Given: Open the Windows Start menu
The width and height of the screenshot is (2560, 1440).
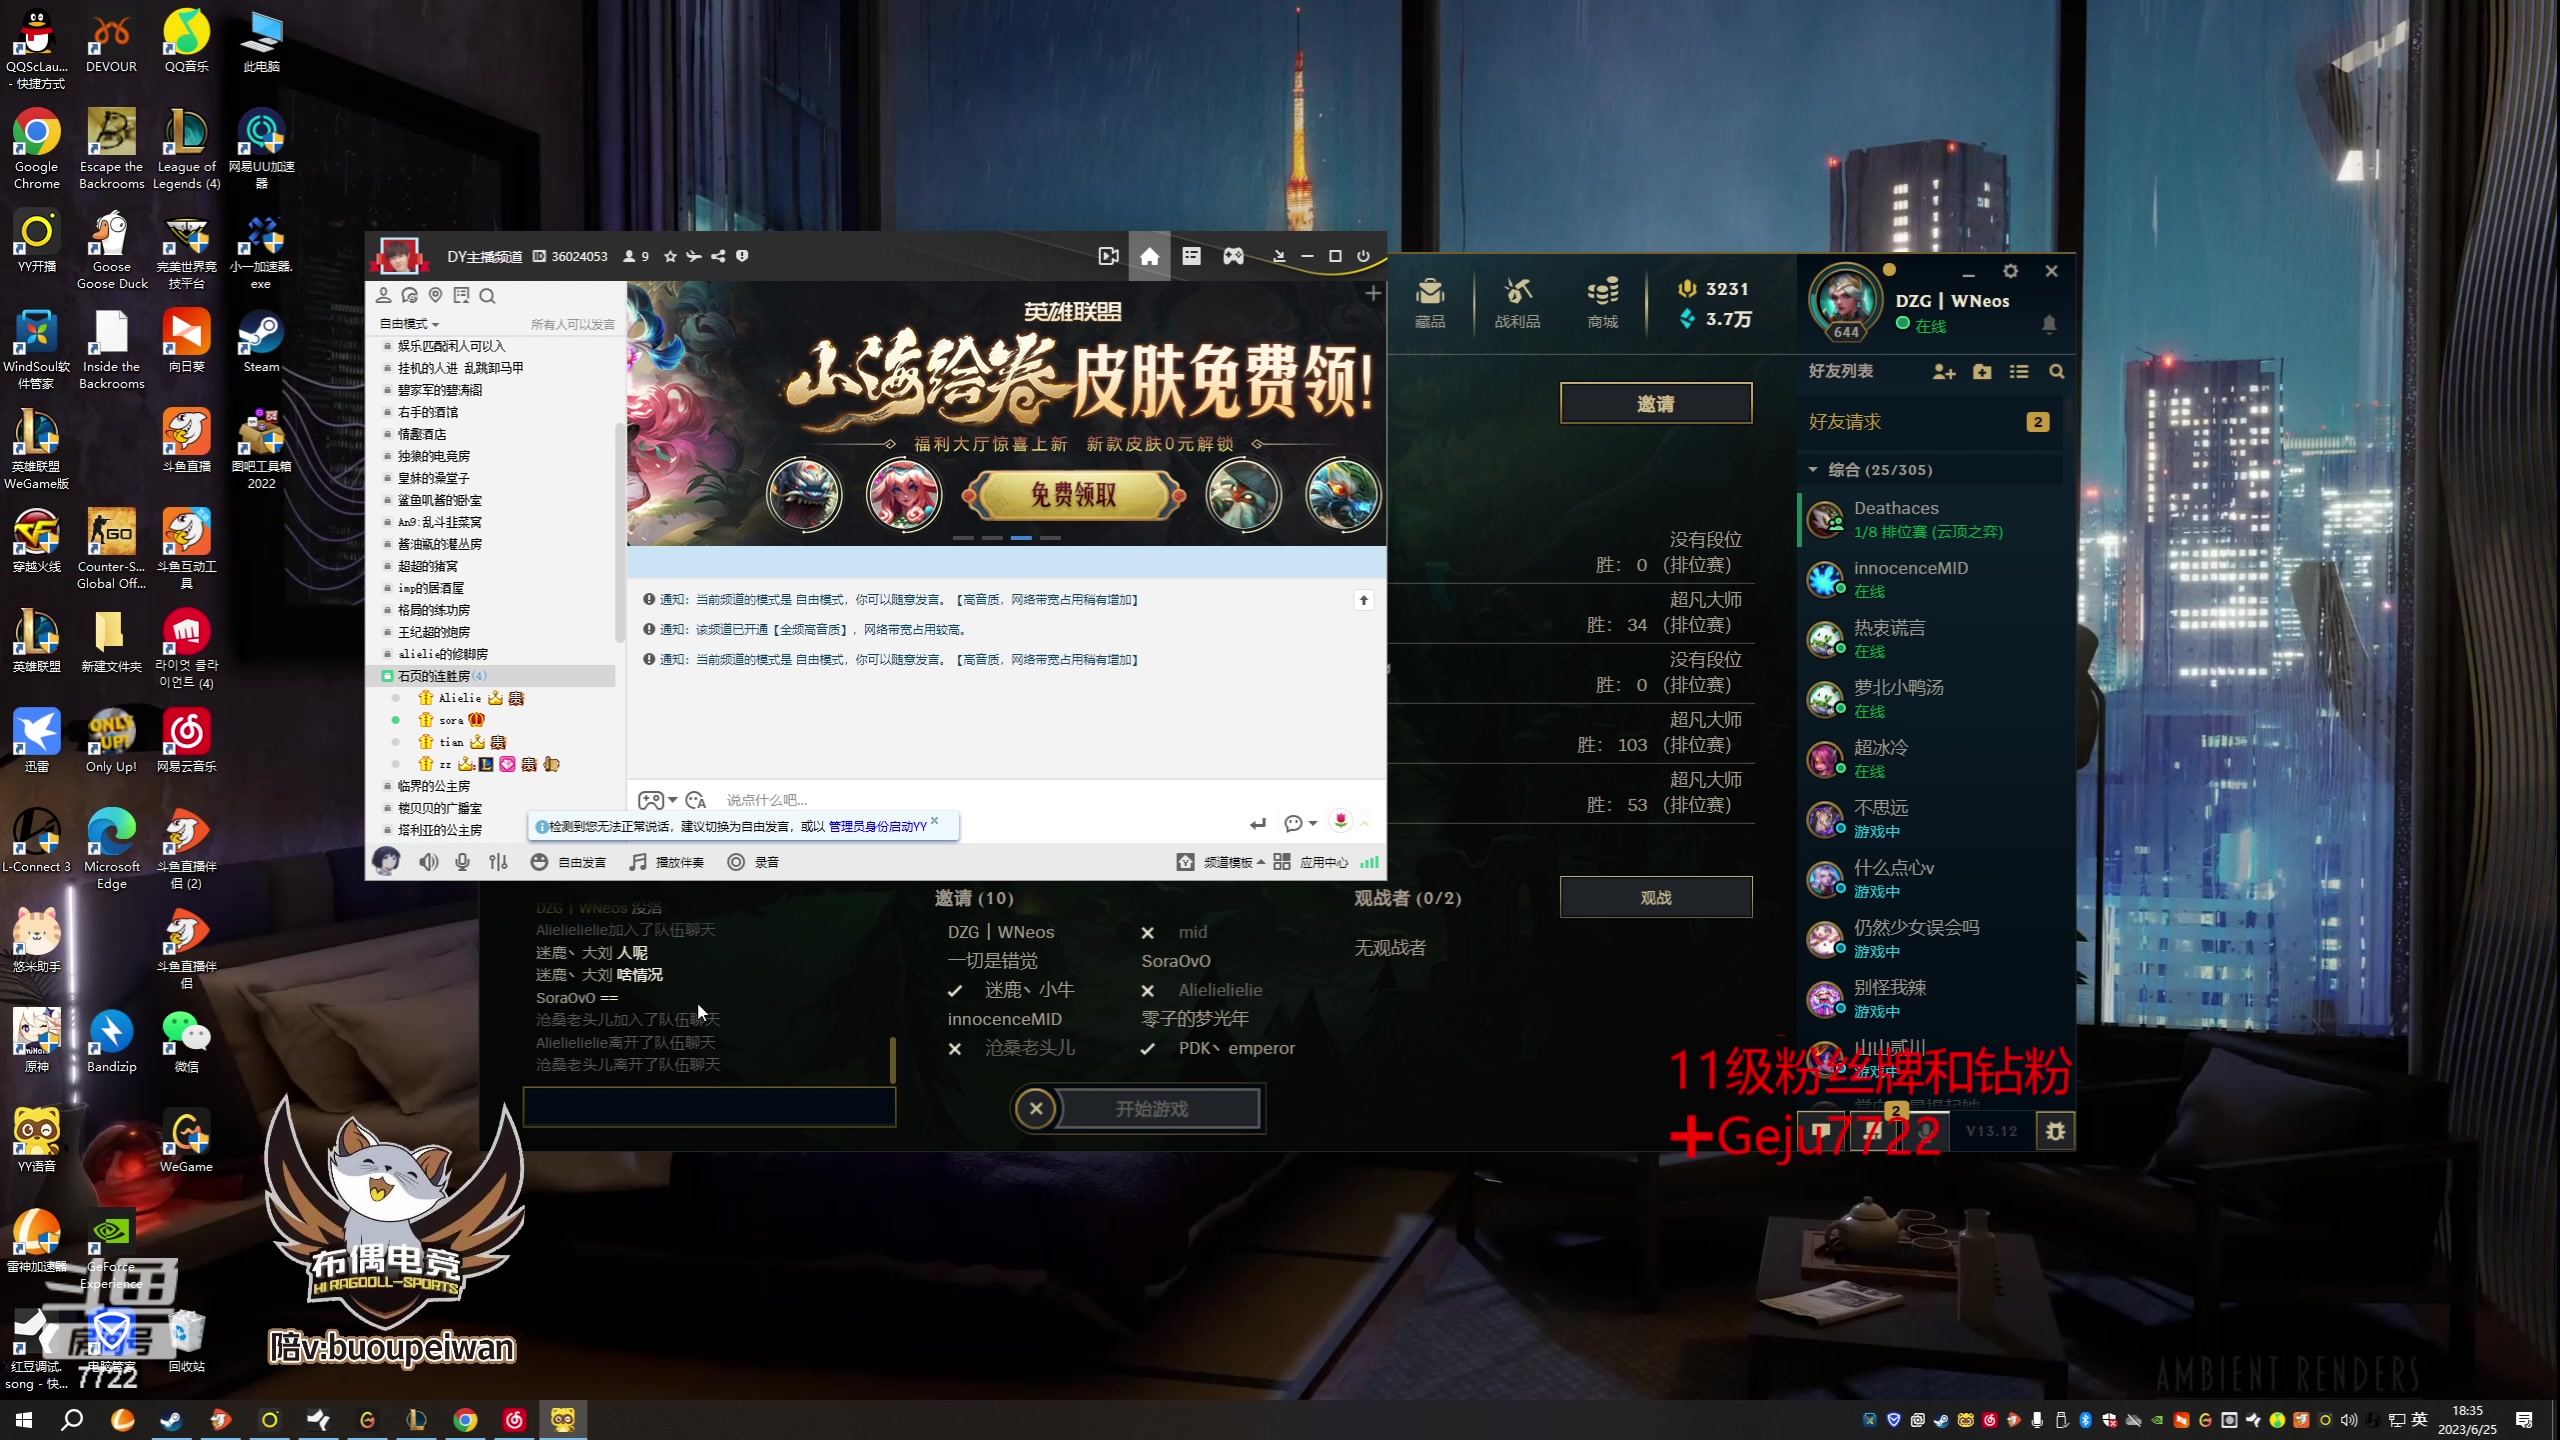Looking at the screenshot, I should [x=24, y=1420].
